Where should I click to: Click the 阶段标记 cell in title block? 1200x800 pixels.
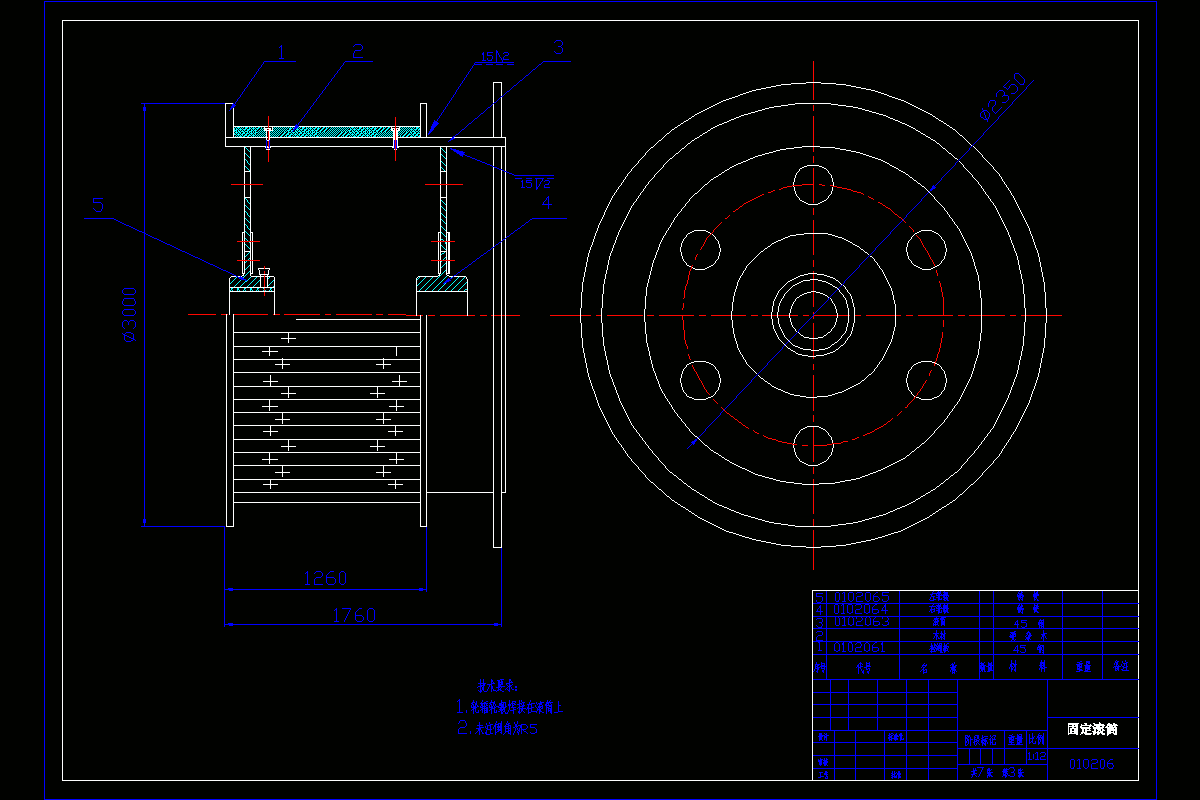coord(981,741)
